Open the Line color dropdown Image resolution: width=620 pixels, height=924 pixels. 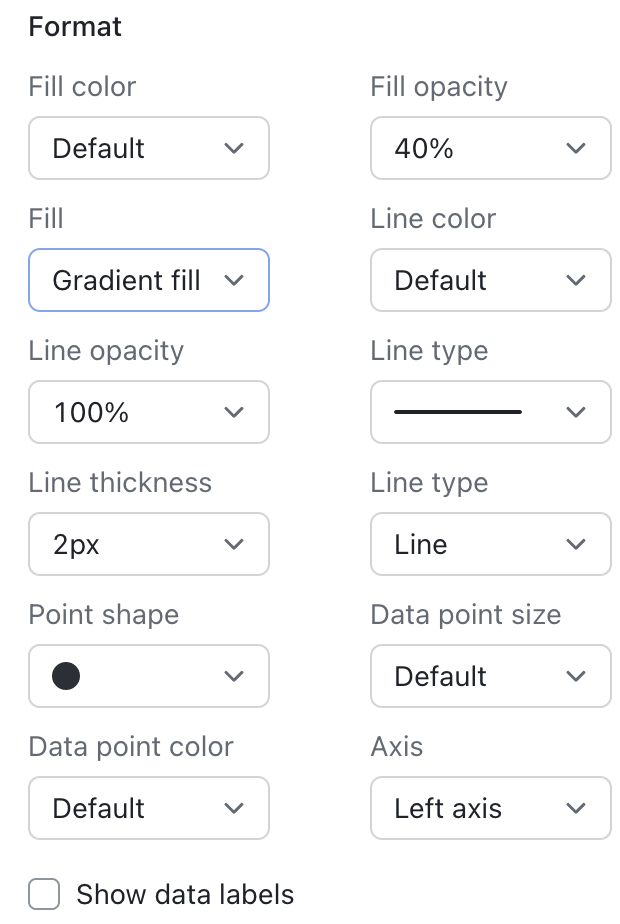490,280
